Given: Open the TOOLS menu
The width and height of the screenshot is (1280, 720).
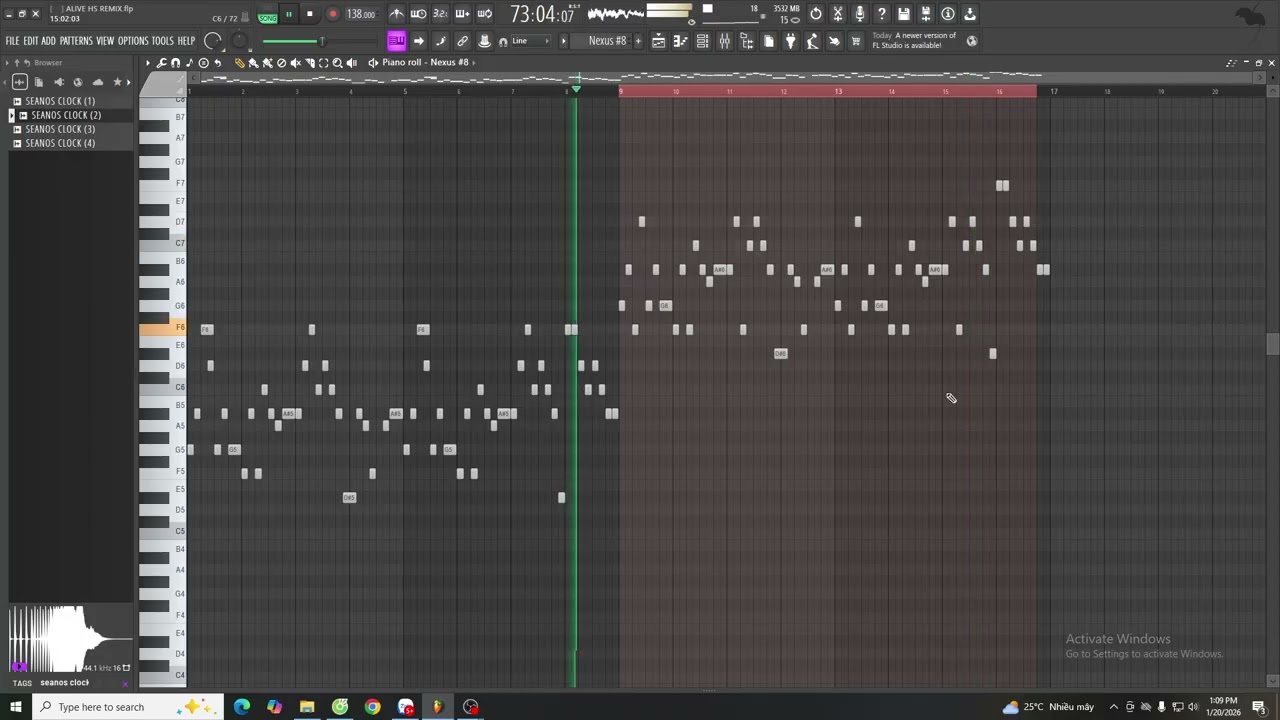Looking at the screenshot, I should pyautogui.click(x=163, y=41).
